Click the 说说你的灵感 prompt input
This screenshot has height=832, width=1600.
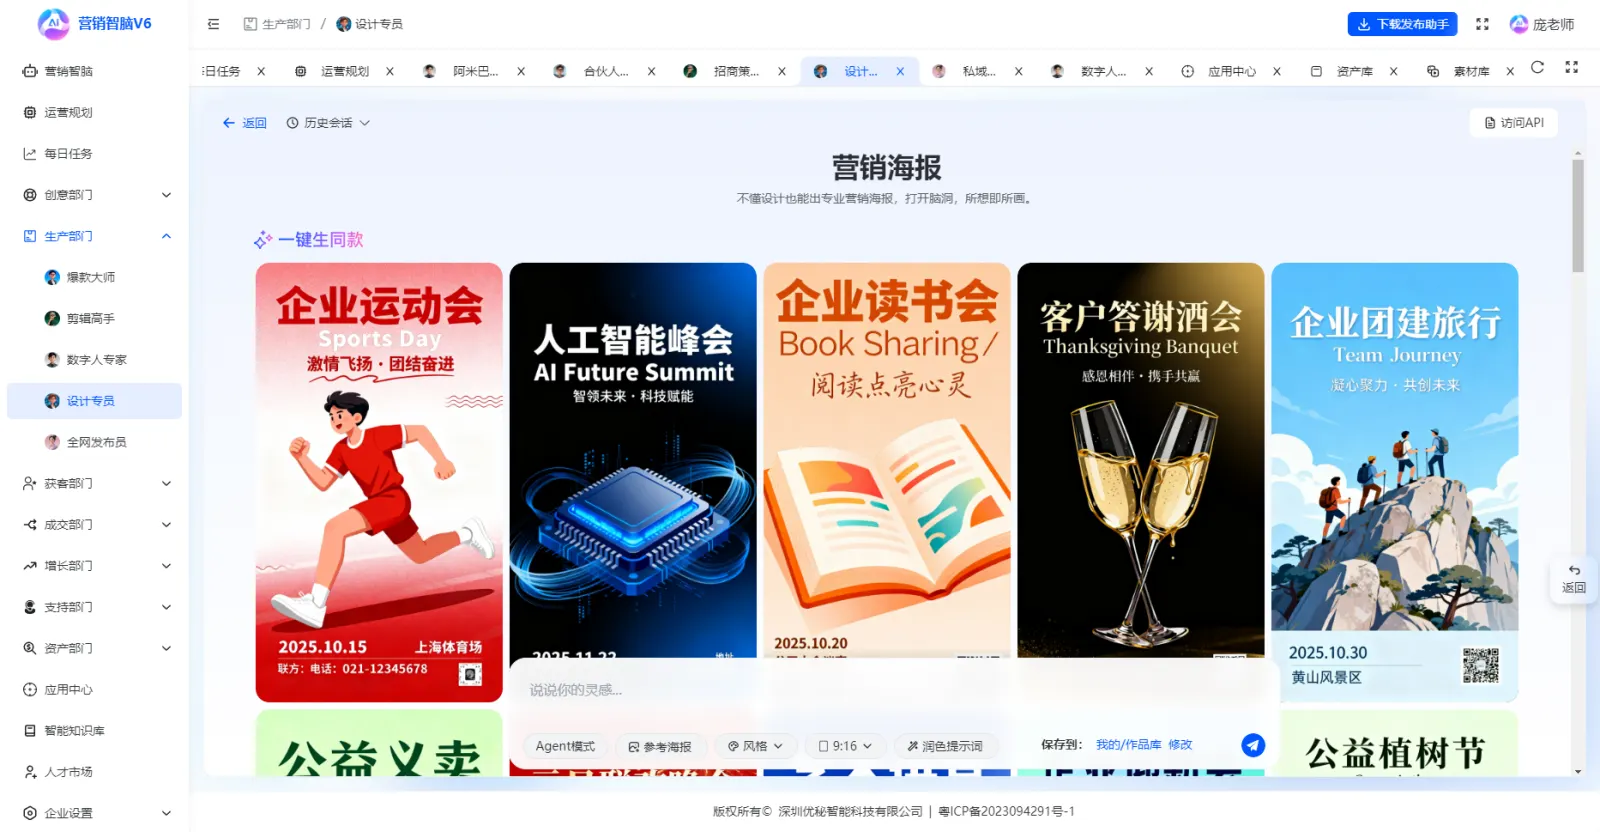(x=892, y=690)
